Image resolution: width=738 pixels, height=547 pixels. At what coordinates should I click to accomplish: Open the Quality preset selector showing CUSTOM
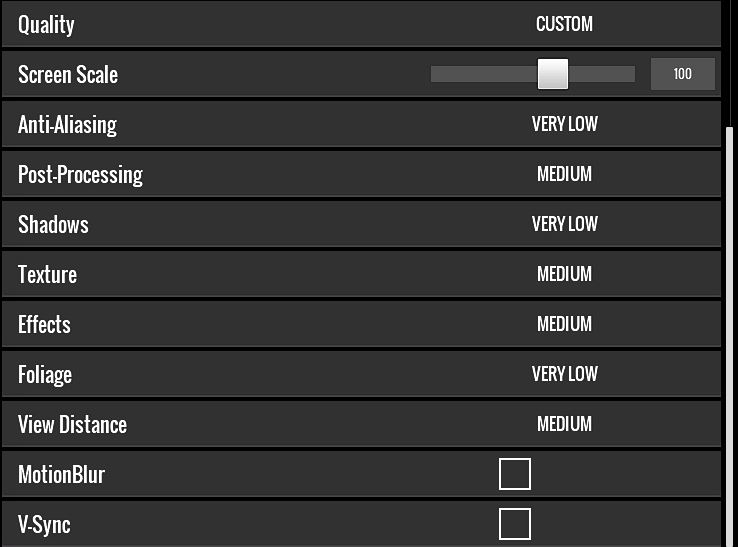564,24
